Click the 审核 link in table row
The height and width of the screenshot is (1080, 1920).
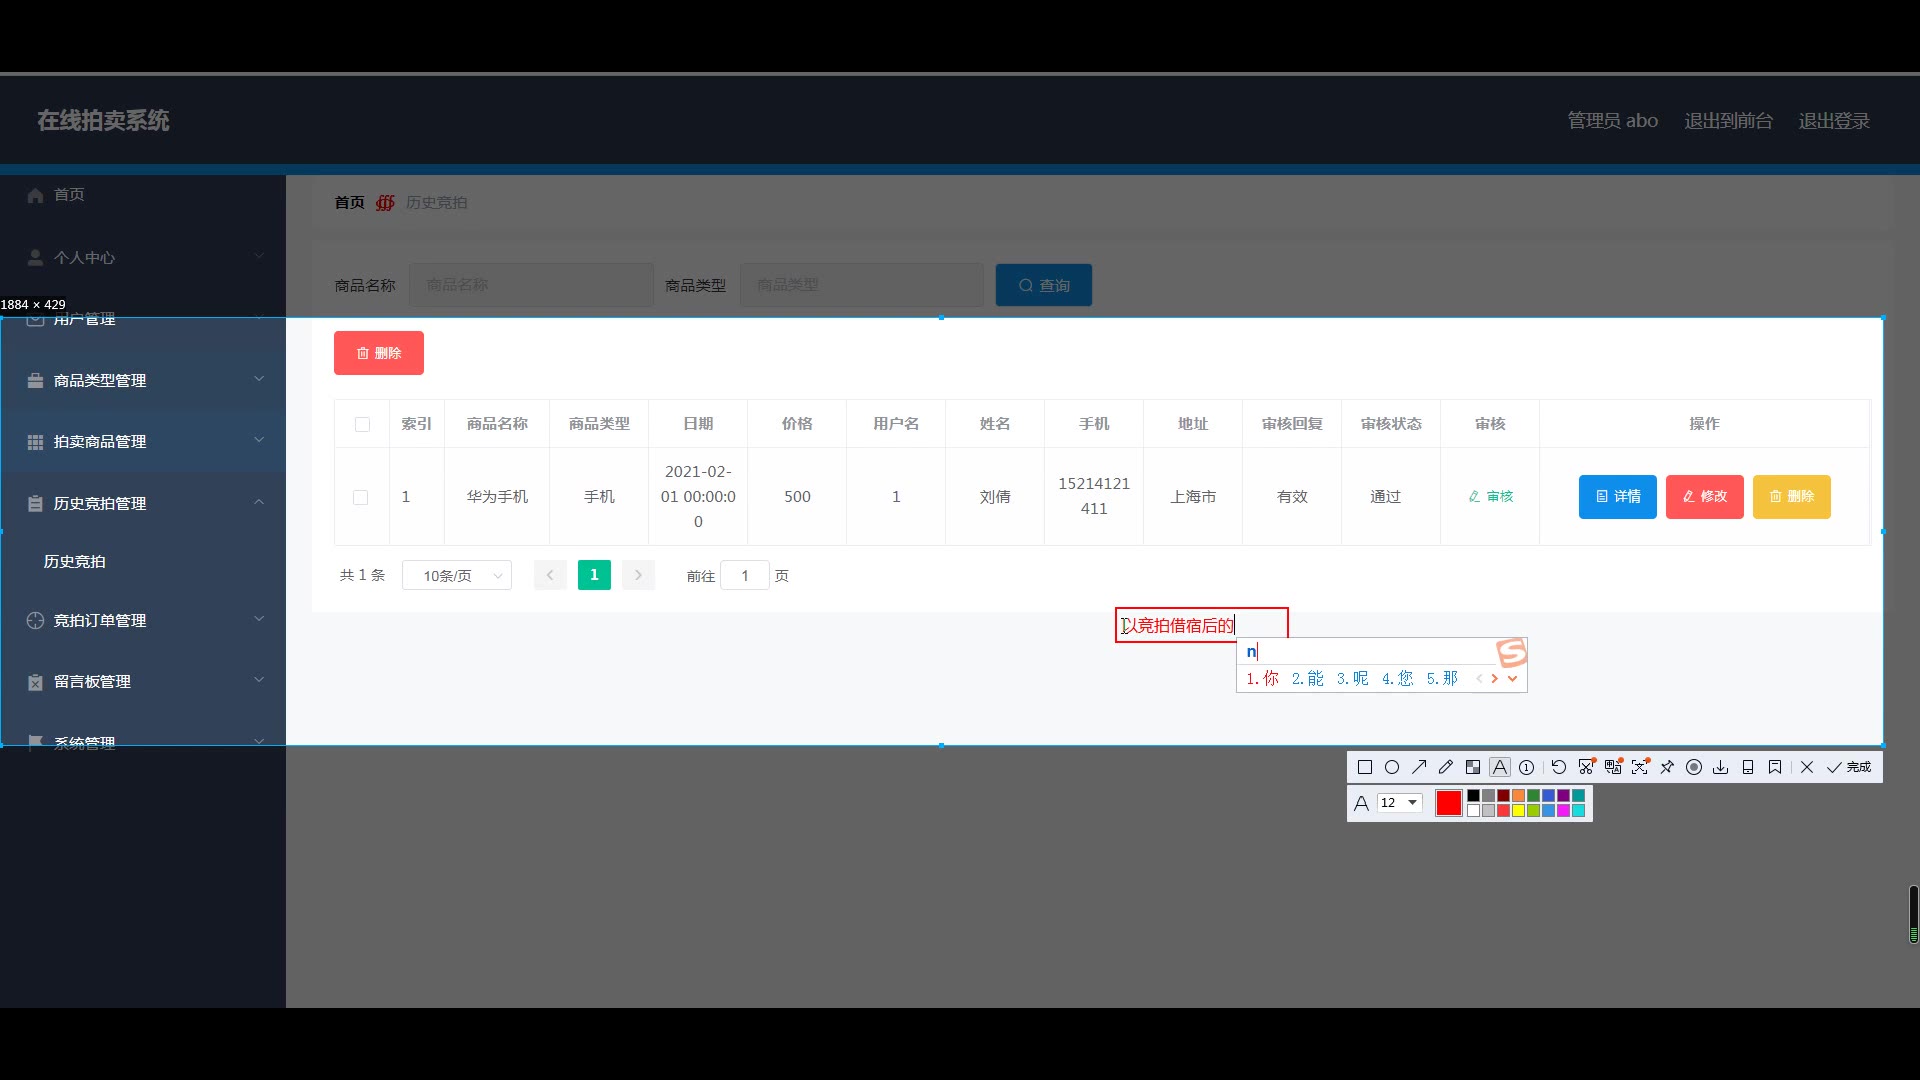point(1490,497)
